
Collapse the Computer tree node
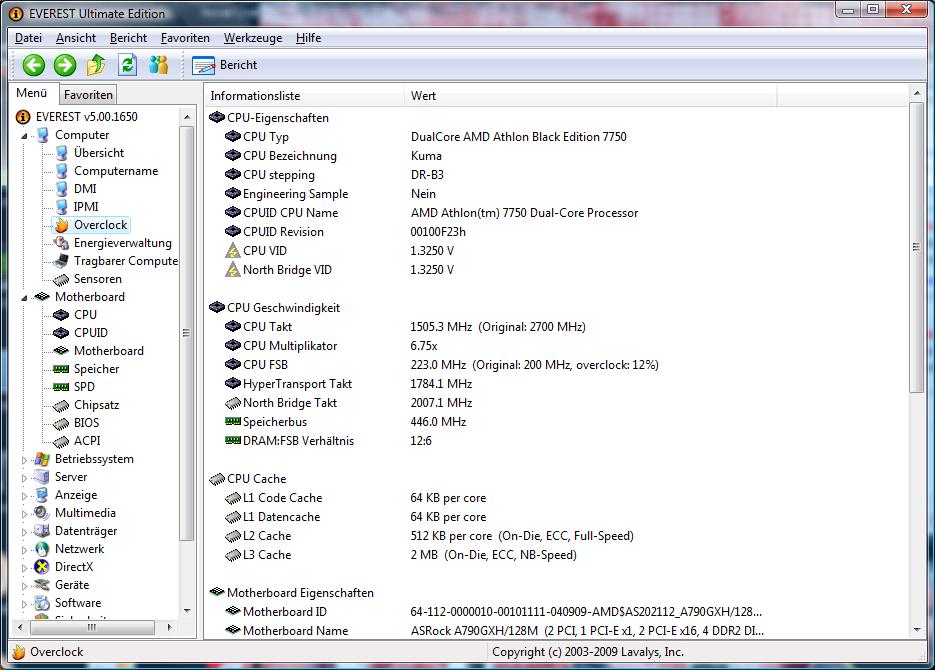coord(24,136)
